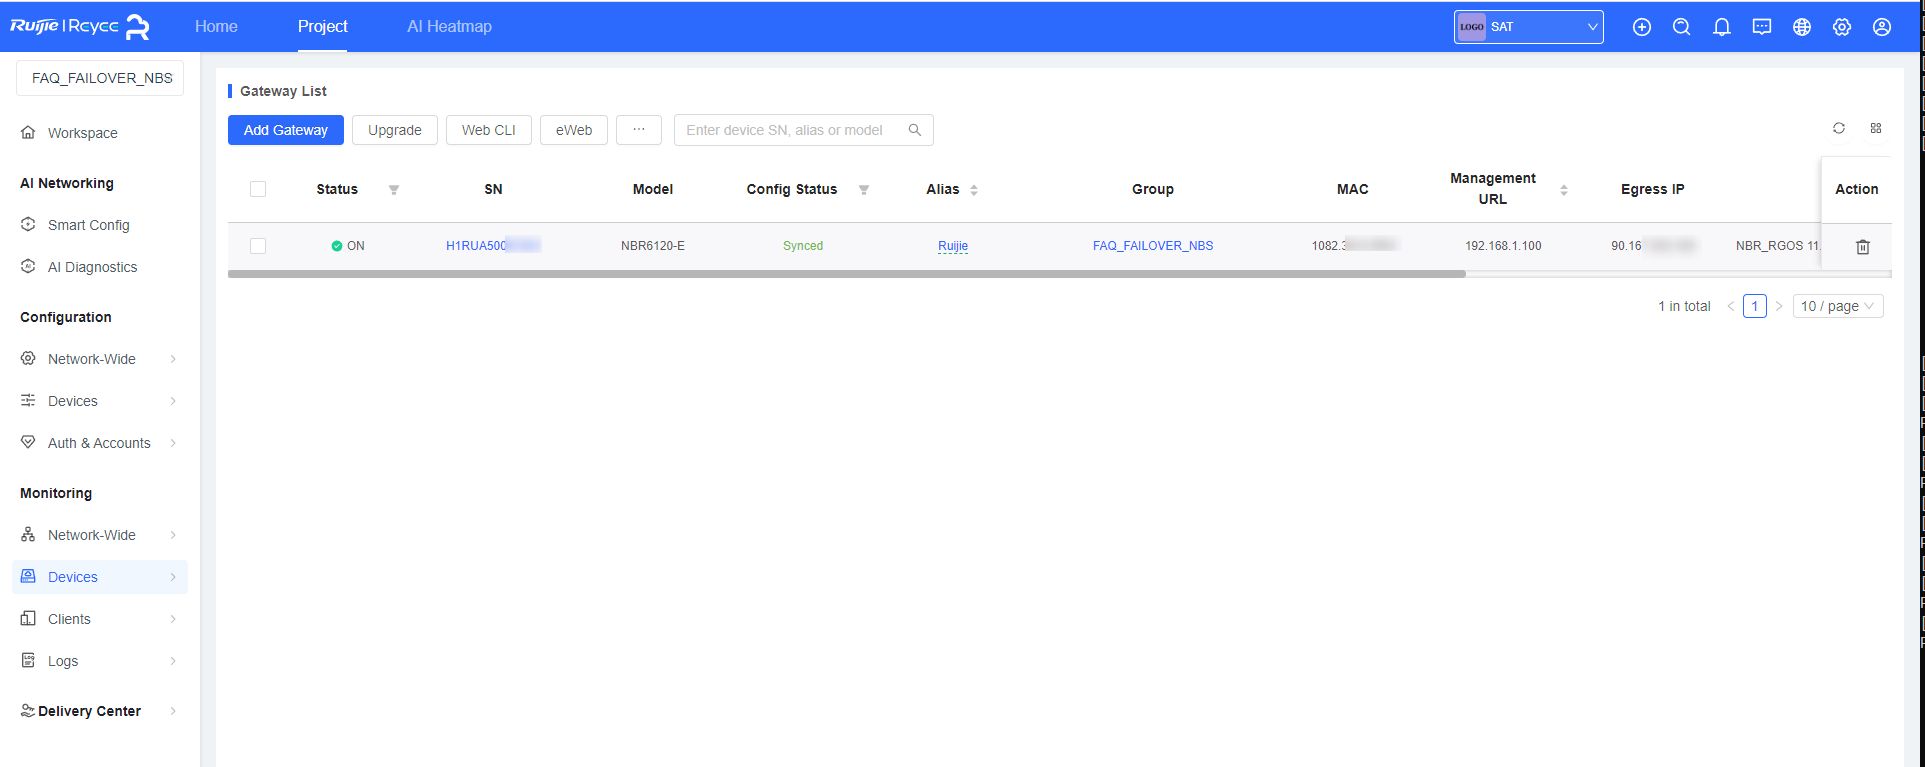This screenshot has width=1925, height=767.
Task: Delete the NBR6120-E gateway via the trash icon
Action: click(x=1862, y=246)
